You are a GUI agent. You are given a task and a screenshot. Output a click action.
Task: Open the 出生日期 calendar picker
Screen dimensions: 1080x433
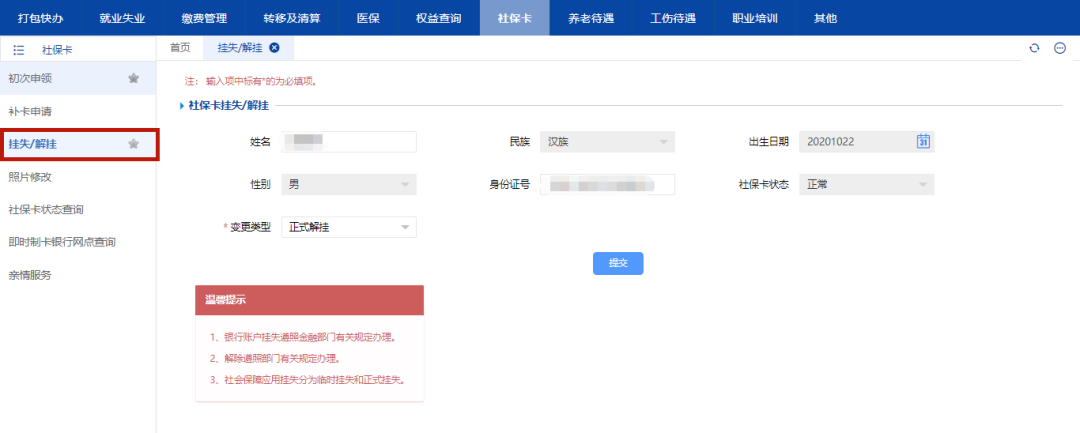pyautogui.click(x=923, y=141)
